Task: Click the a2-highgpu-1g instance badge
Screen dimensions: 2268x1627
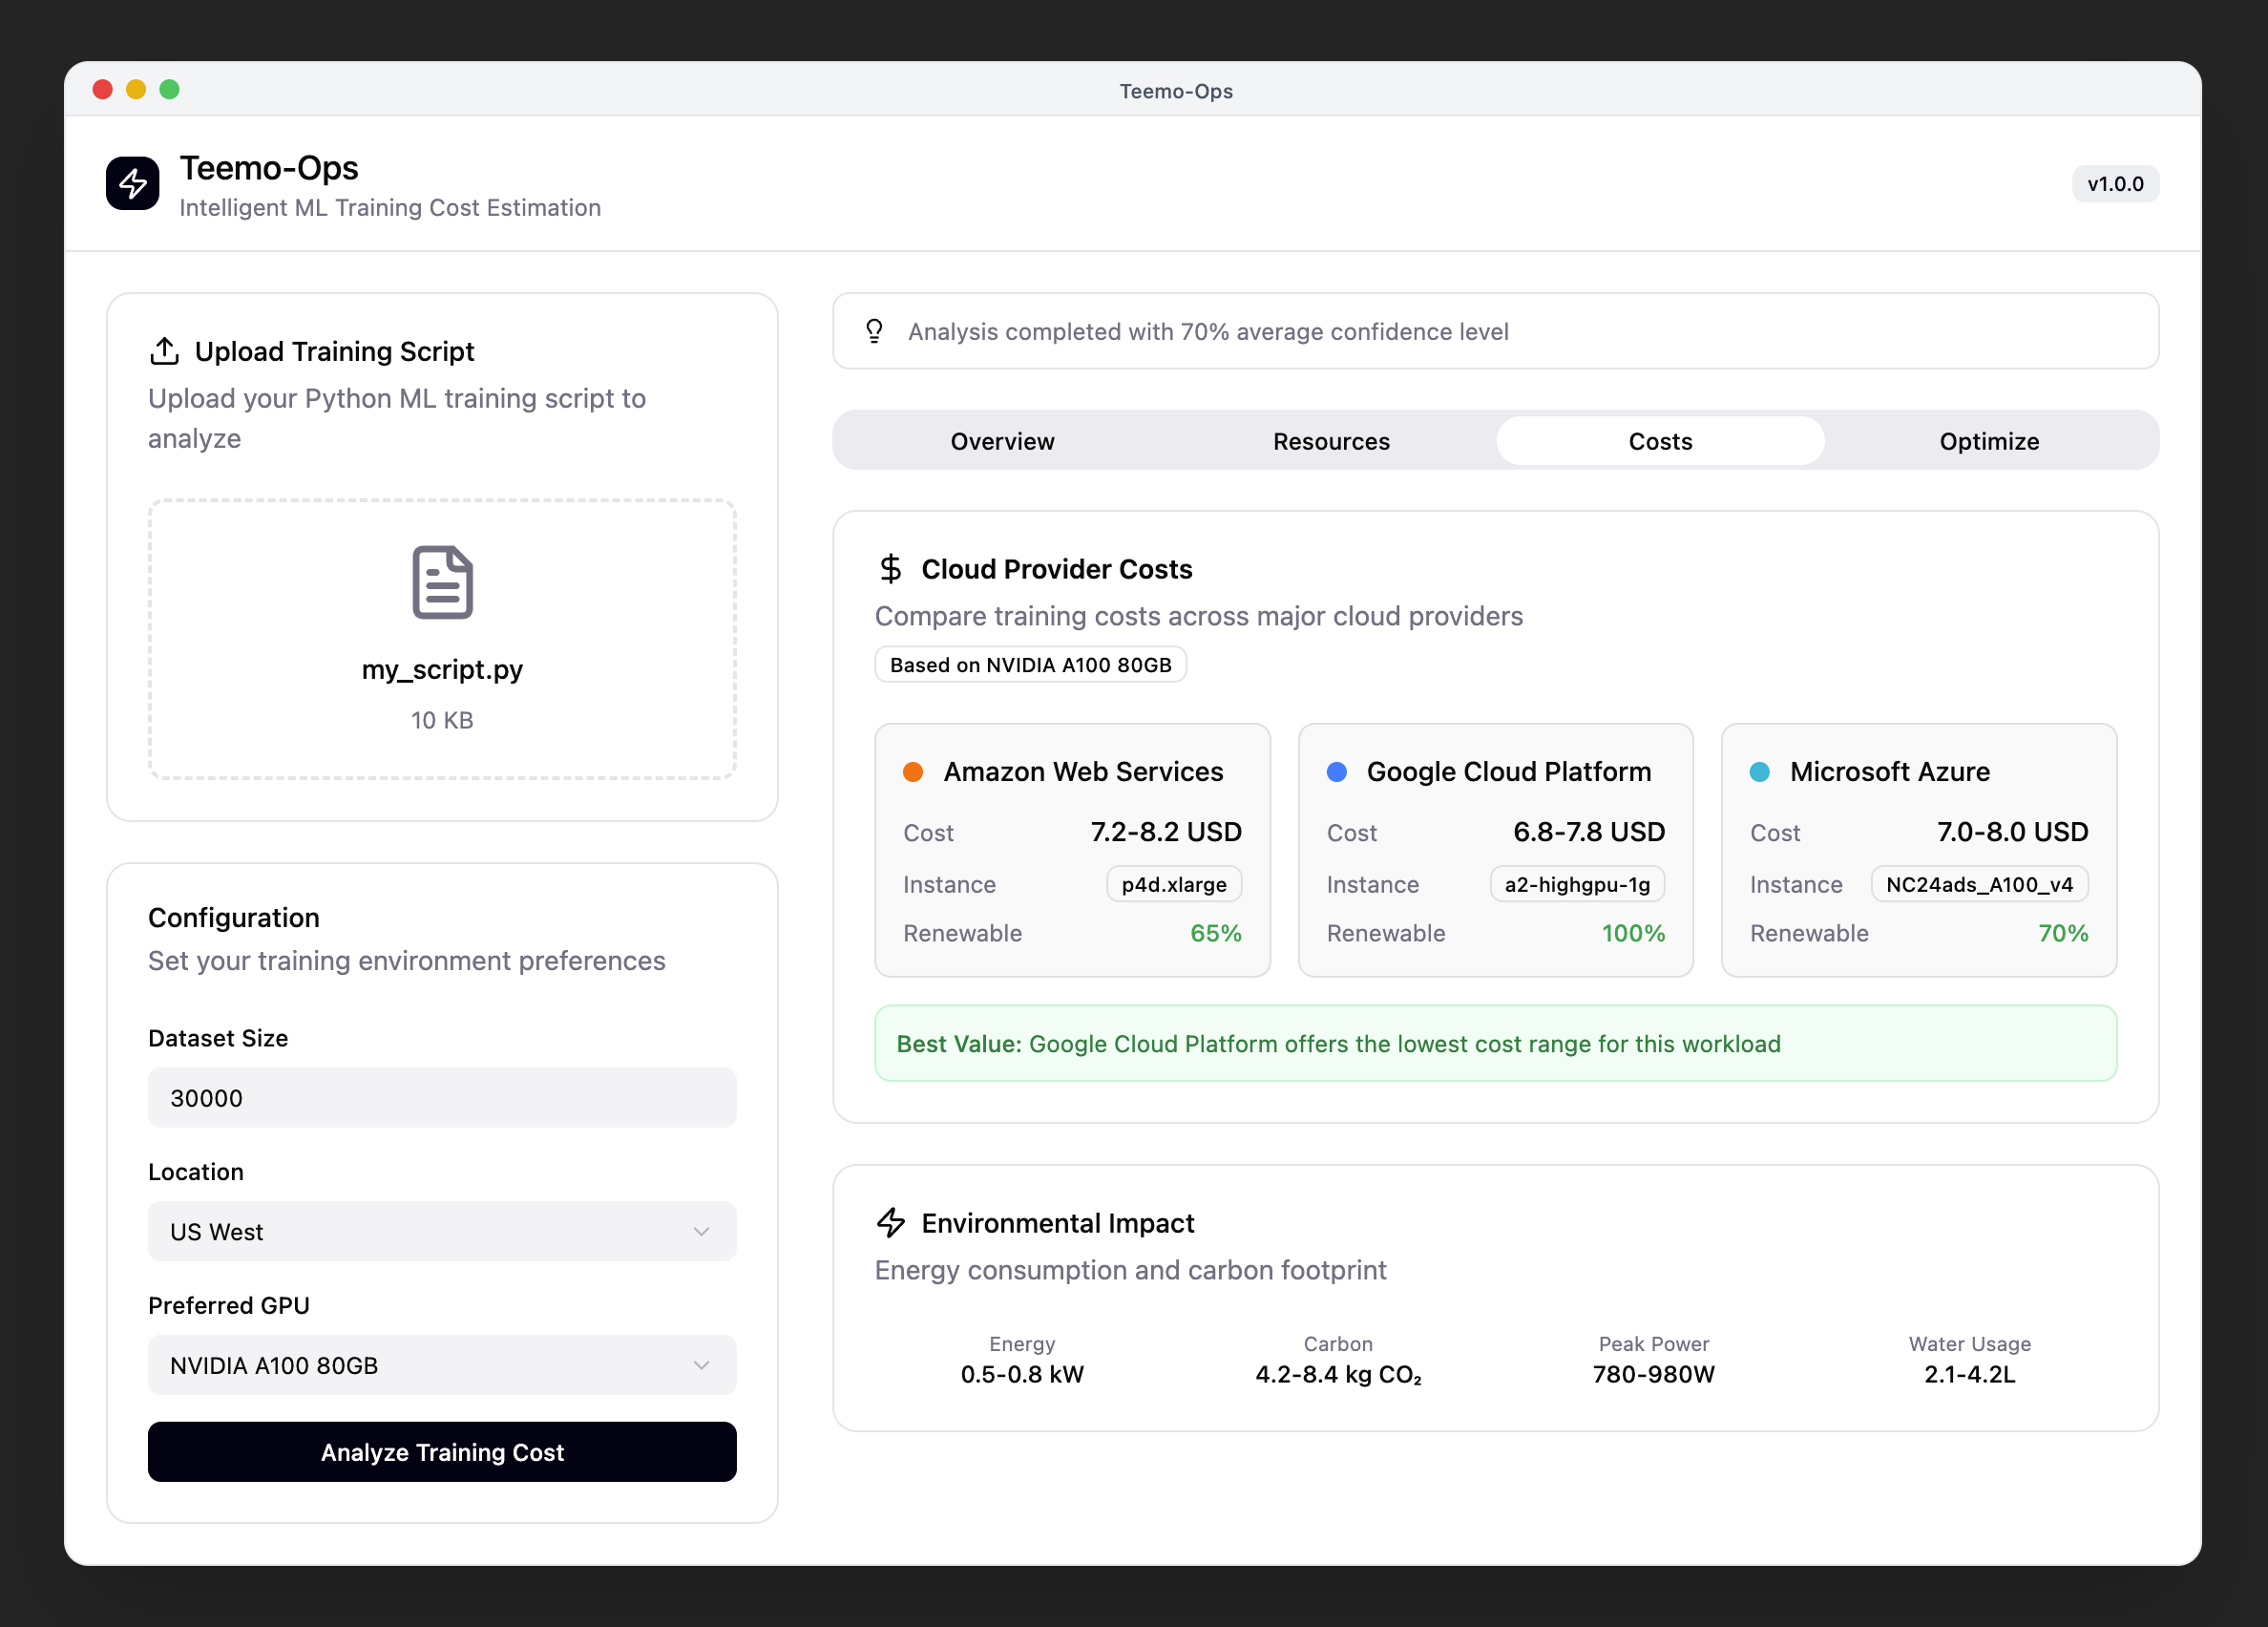Action: (x=1577, y=884)
